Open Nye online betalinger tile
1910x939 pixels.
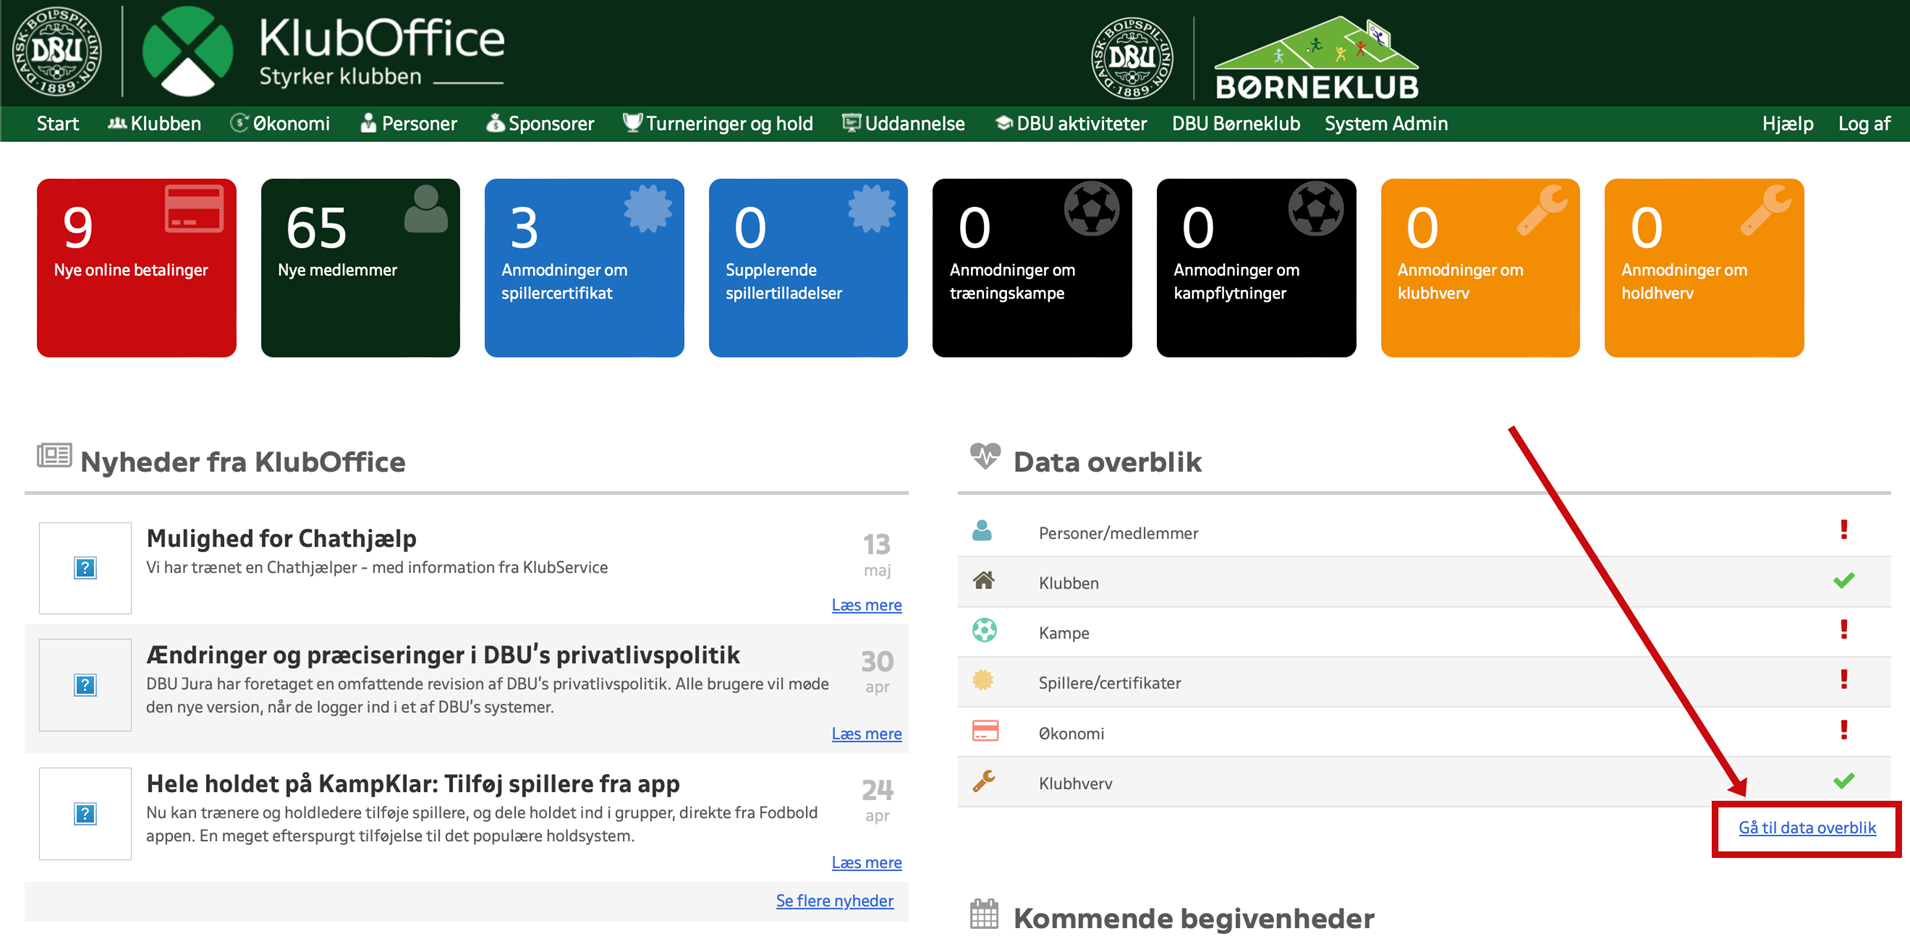[137, 268]
